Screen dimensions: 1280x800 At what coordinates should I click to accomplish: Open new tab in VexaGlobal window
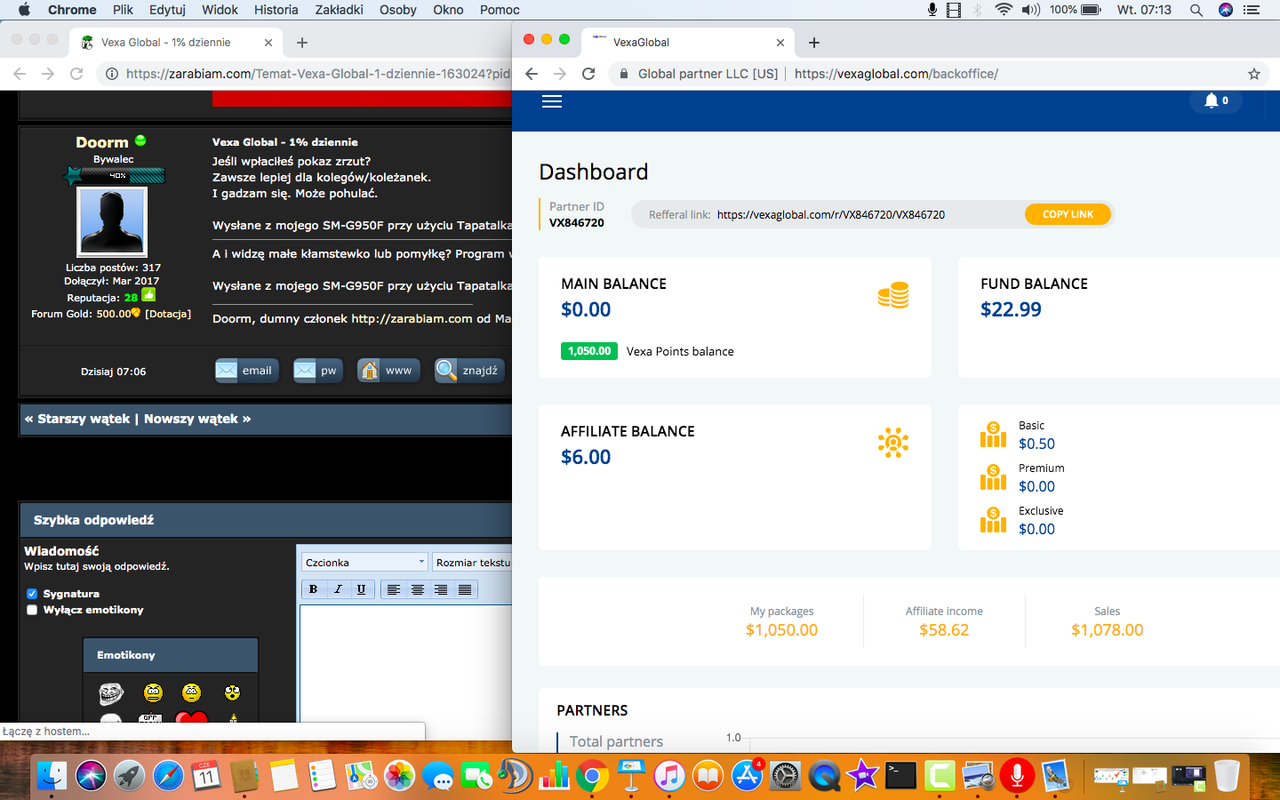point(814,42)
